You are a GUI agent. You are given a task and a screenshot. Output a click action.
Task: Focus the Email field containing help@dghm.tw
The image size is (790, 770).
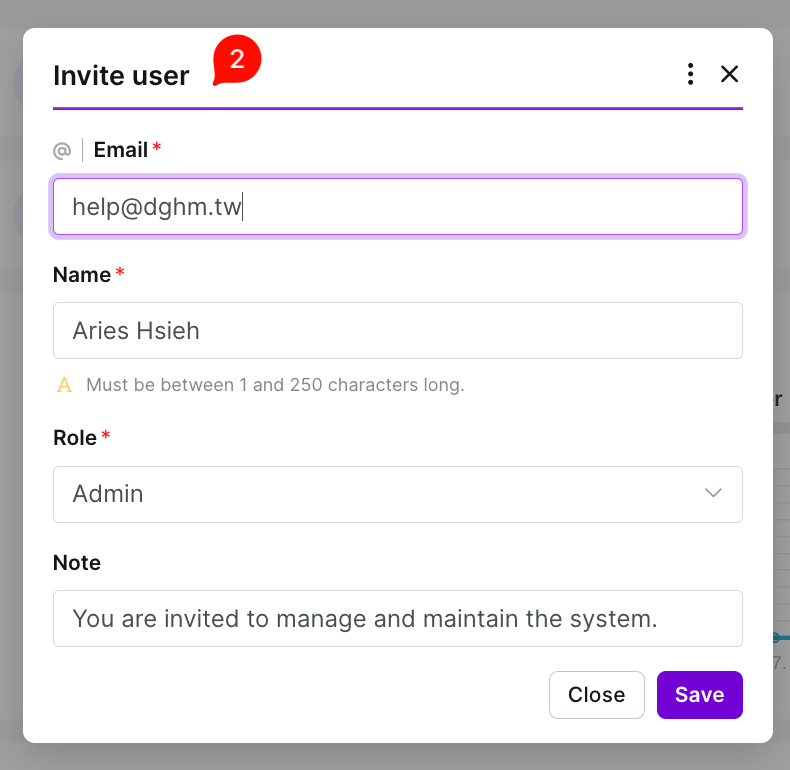397,207
